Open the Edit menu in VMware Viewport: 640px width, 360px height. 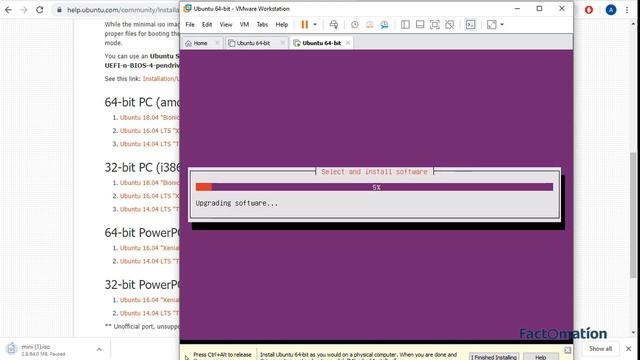[207, 24]
